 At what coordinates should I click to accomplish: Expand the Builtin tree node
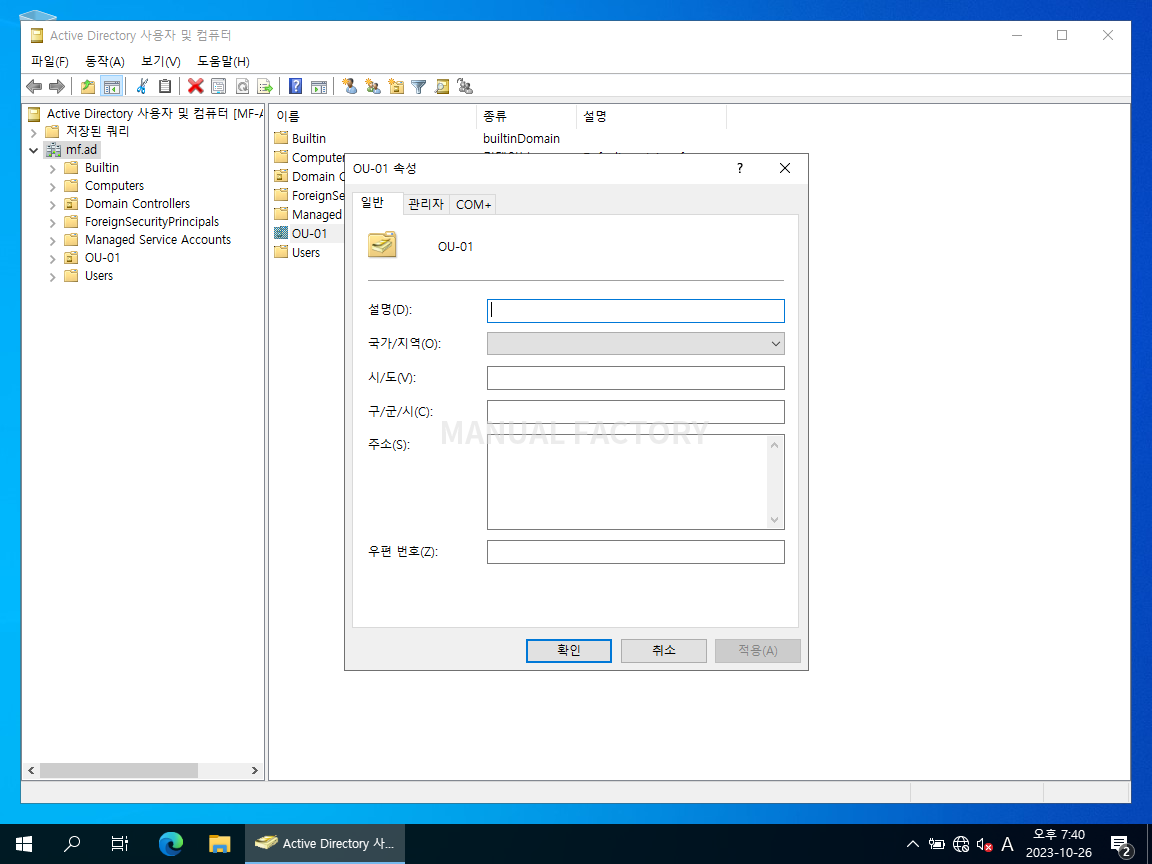pyautogui.click(x=52, y=168)
